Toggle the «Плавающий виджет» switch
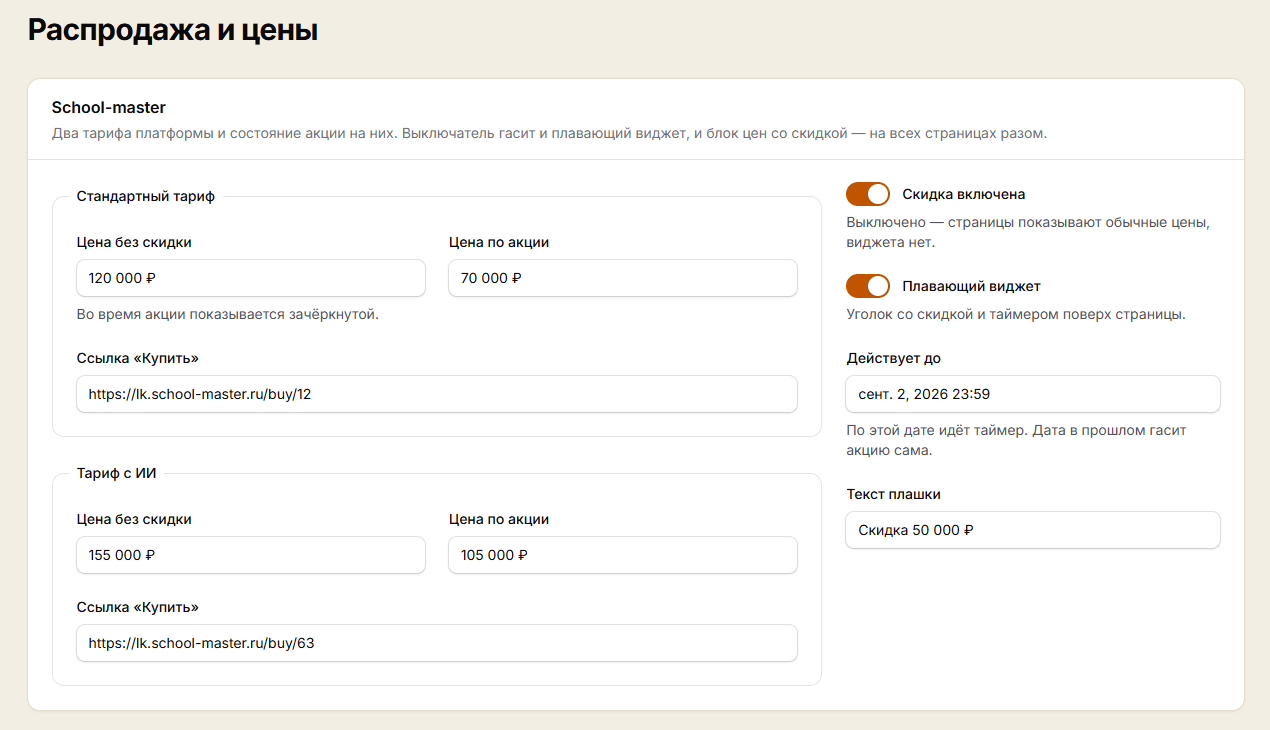Image resolution: width=1270 pixels, height=730 pixels. pyautogui.click(x=867, y=286)
